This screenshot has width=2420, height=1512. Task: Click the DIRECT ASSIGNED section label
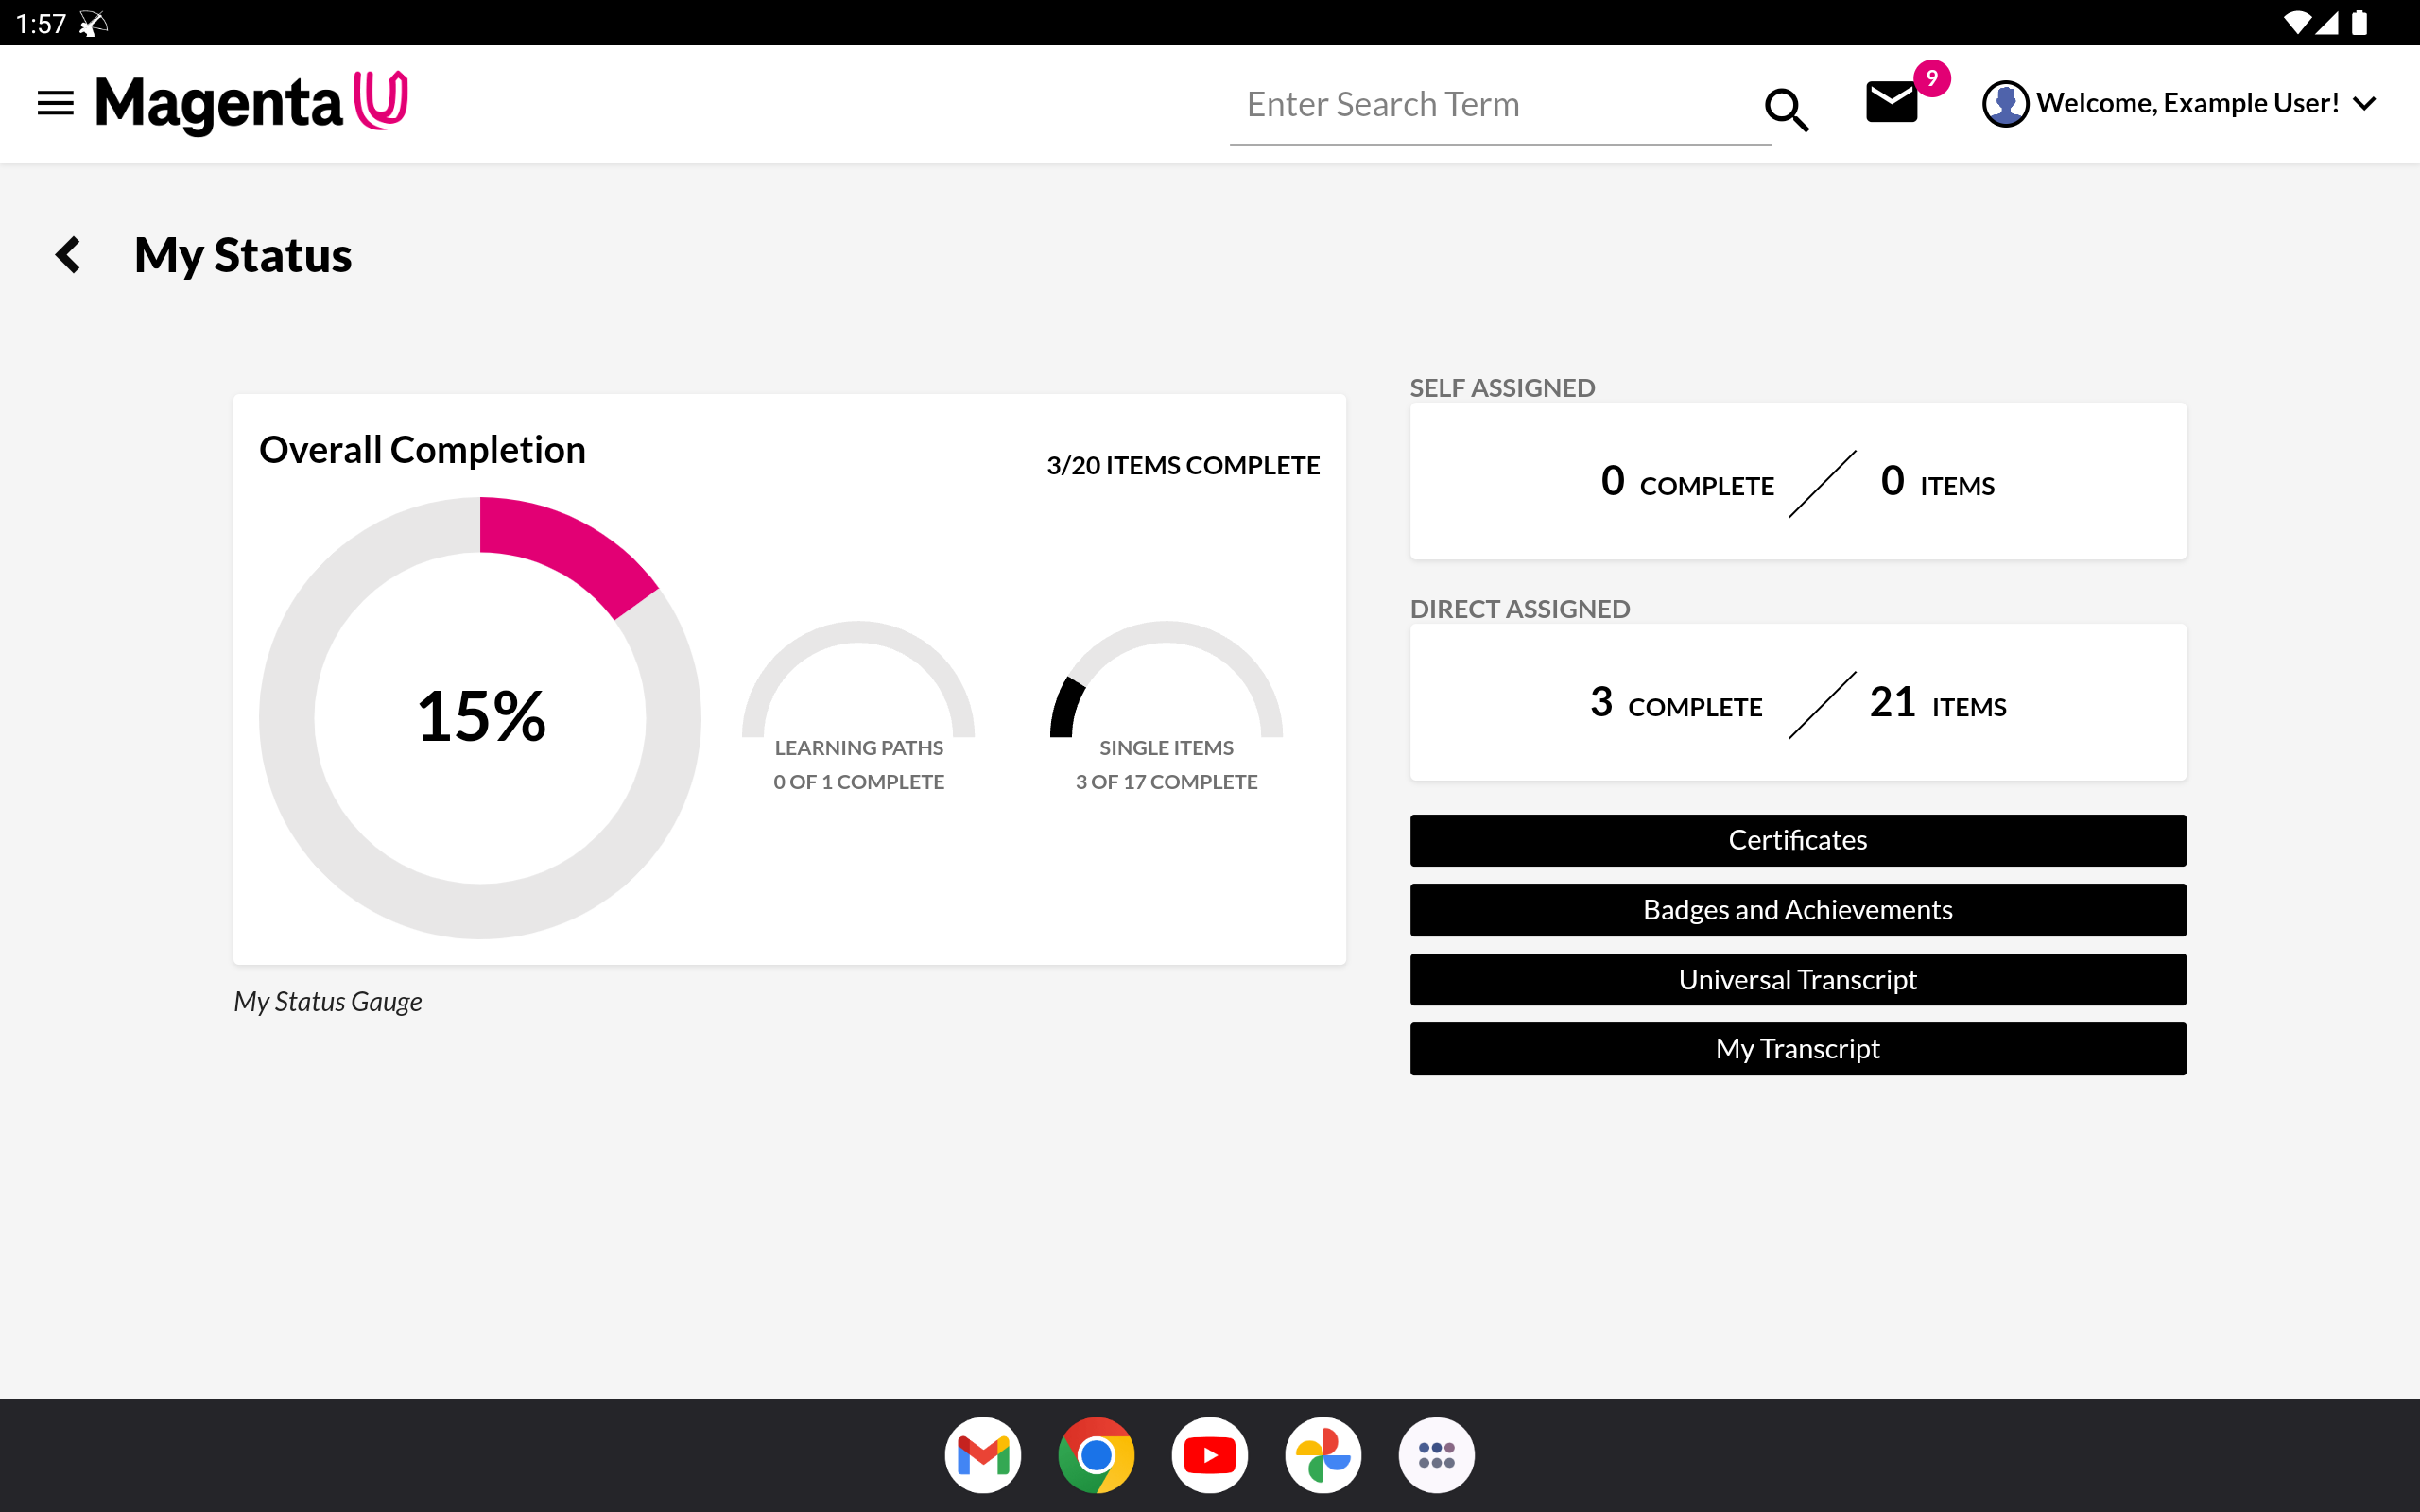[1520, 609]
